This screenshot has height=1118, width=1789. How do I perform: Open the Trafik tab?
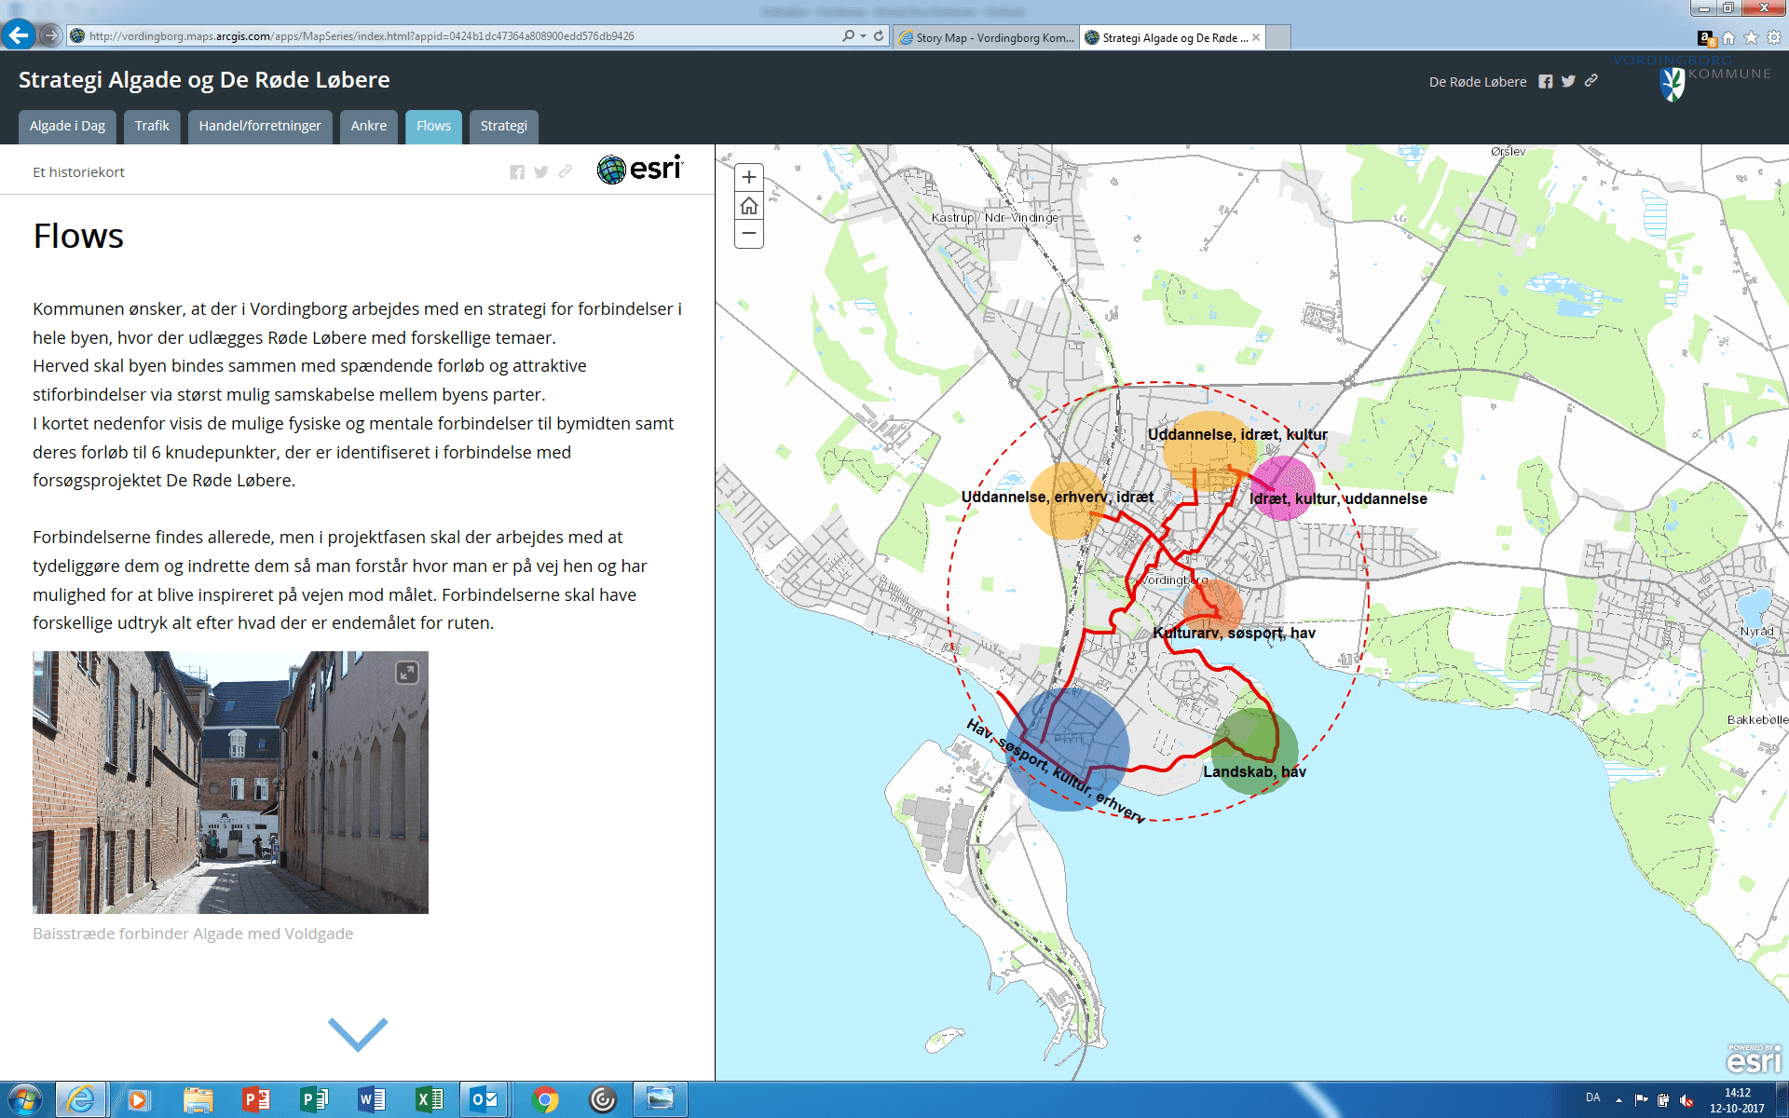pyautogui.click(x=152, y=126)
